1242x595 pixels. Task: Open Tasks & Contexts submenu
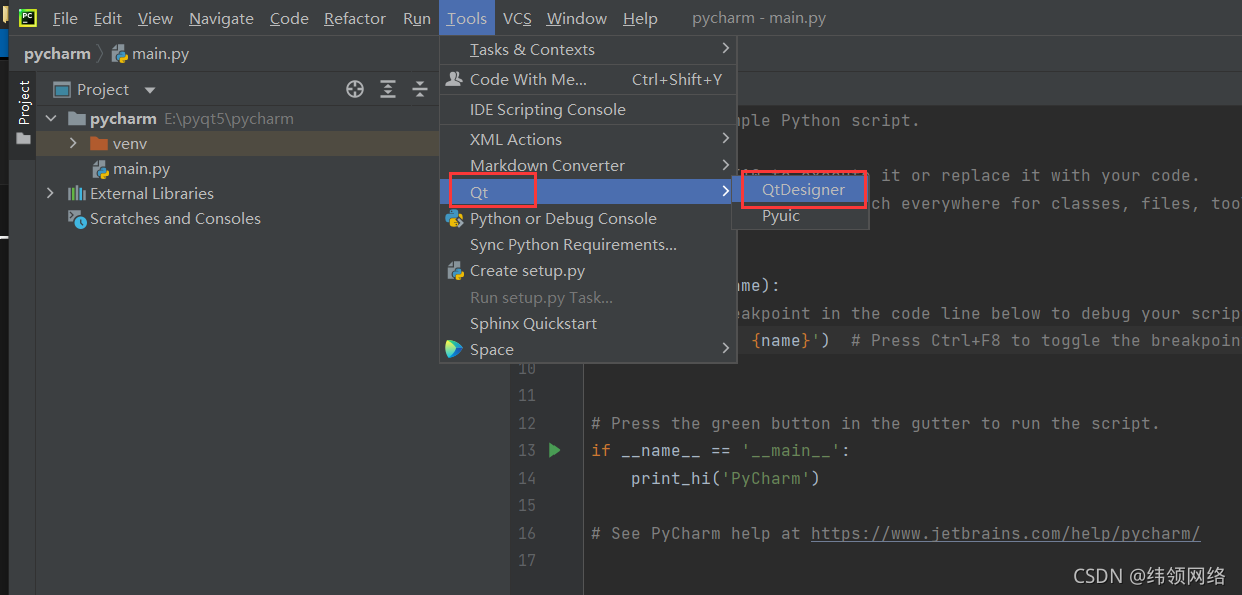click(588, 49)
